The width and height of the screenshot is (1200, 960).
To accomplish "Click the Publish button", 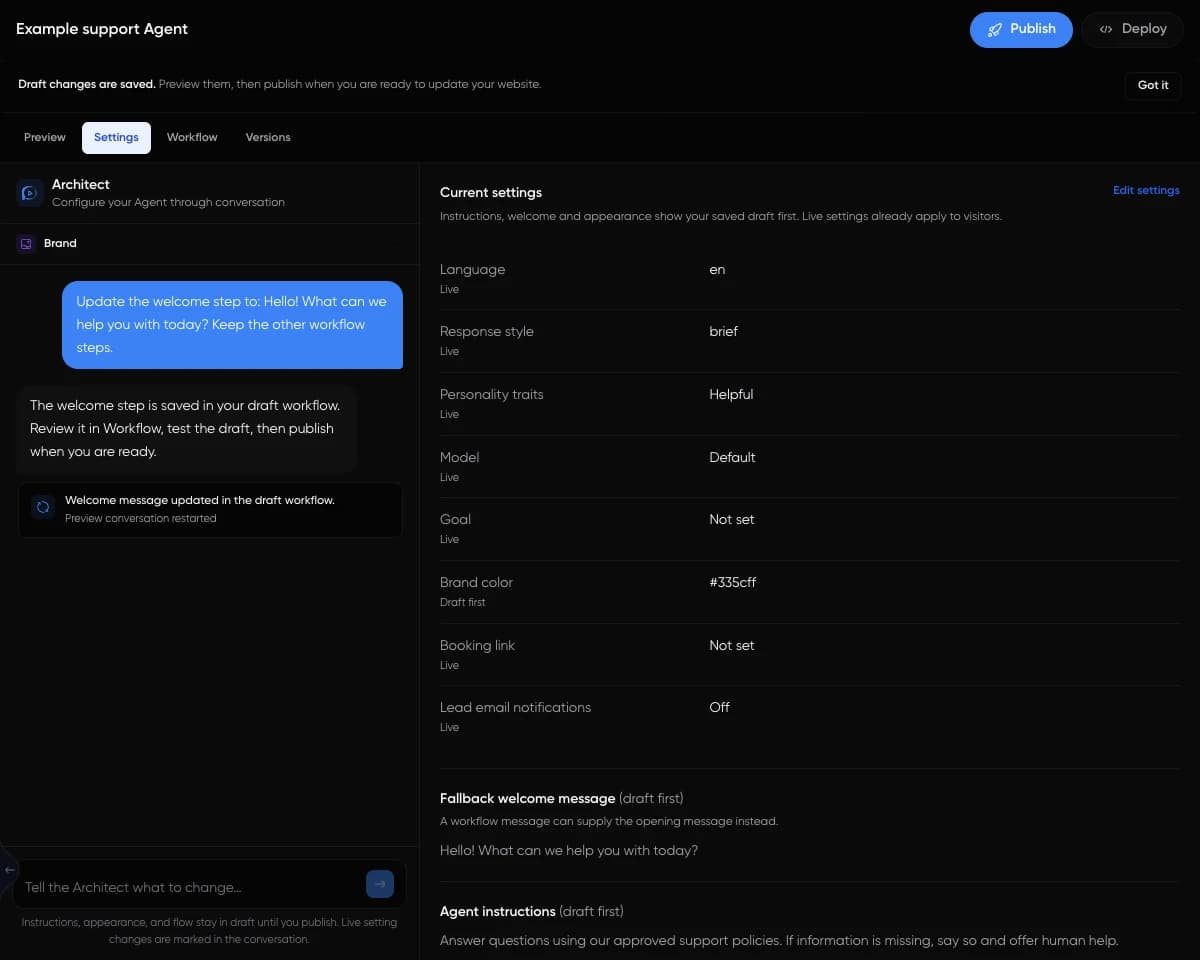I will (1021, 29).
